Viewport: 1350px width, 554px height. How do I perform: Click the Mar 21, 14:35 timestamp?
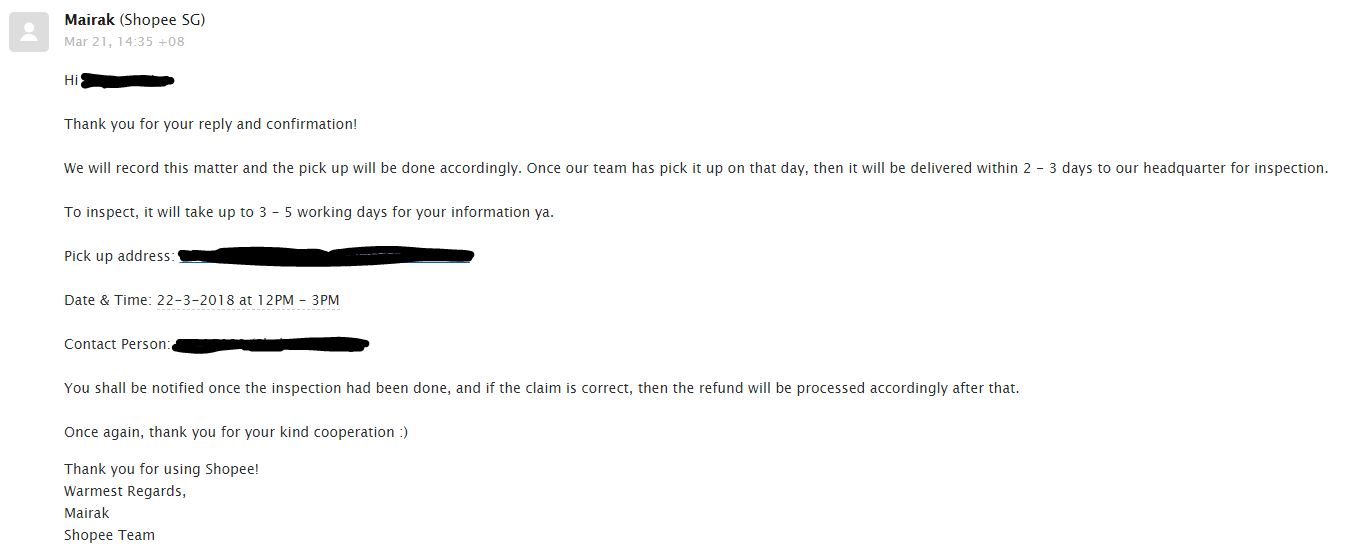124,42
